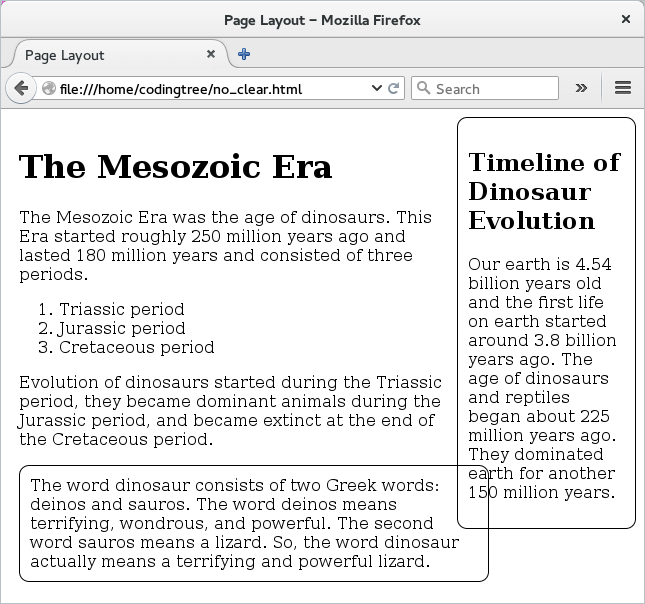Screen dimensions: 645x604
Task: Open the hamburger Firefox menu
Action: pyautogui.click(x=622, y=88)
